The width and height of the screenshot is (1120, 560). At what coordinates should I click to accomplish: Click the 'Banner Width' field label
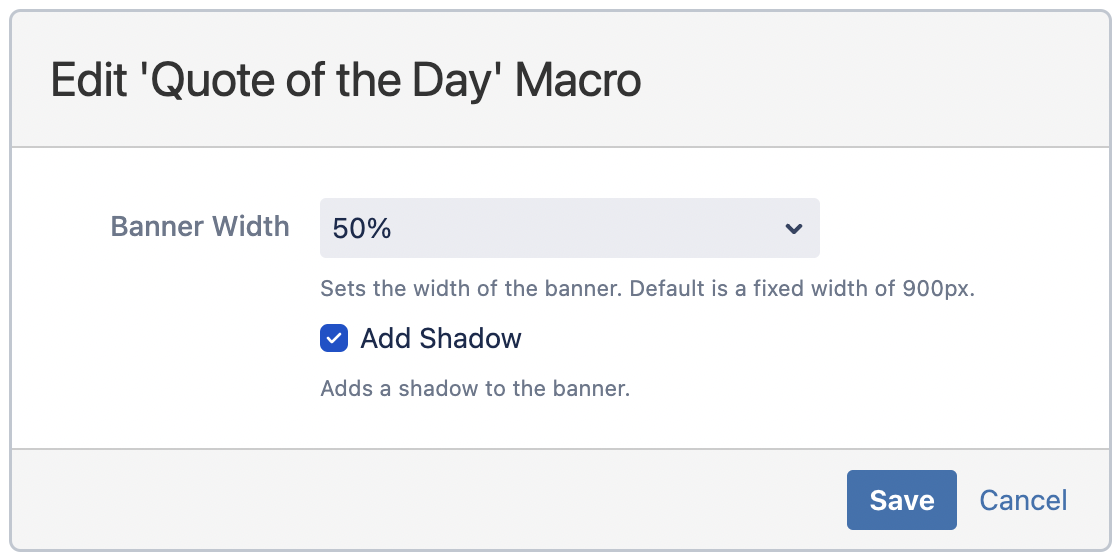click(200, 226)
